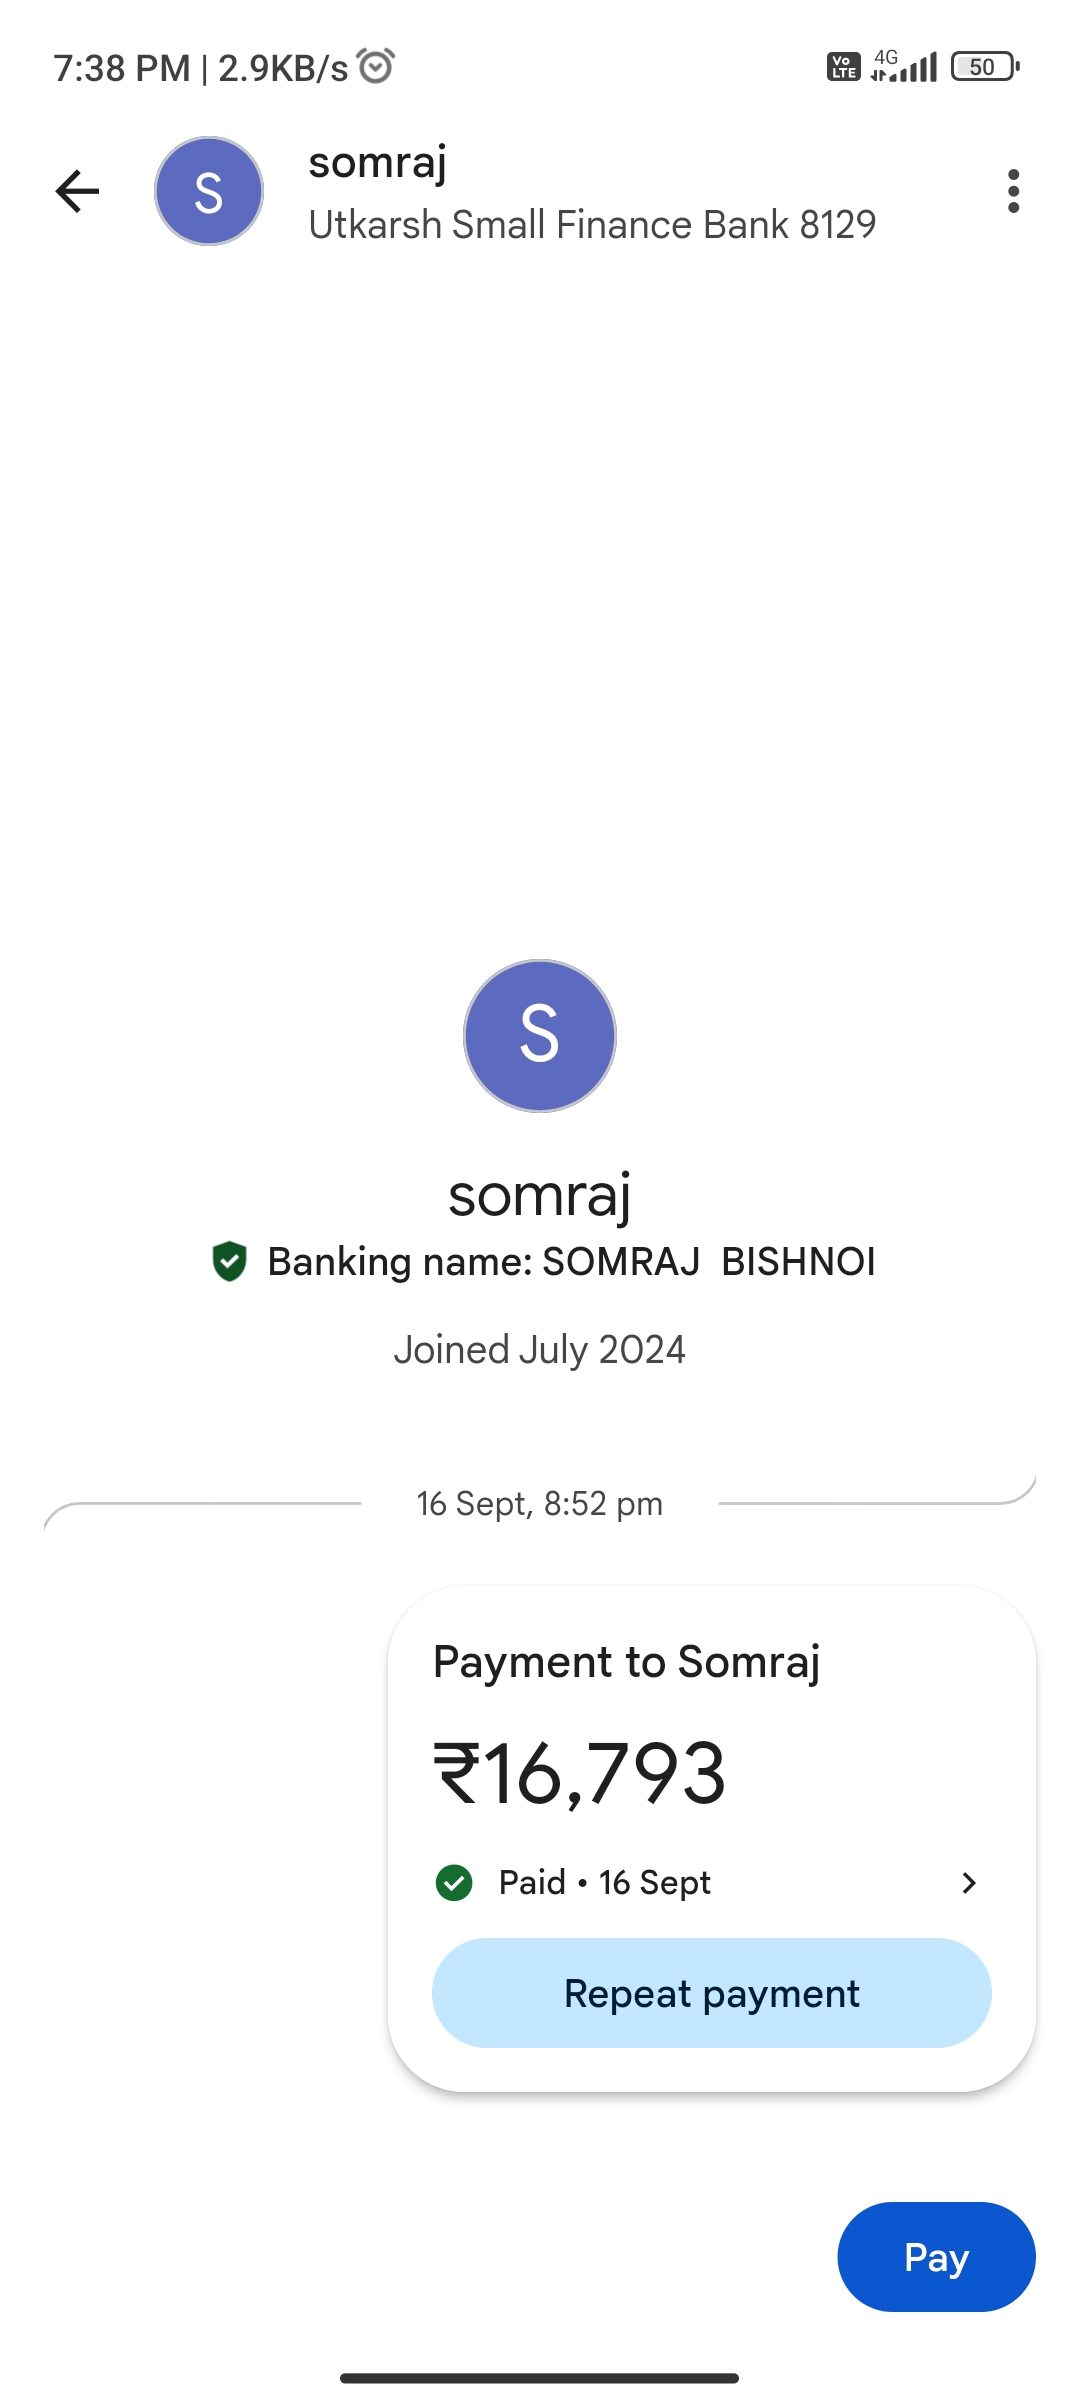Tap the large S profile avatar
This screenshot has height=2400, width=1080.
[540, 1036]
